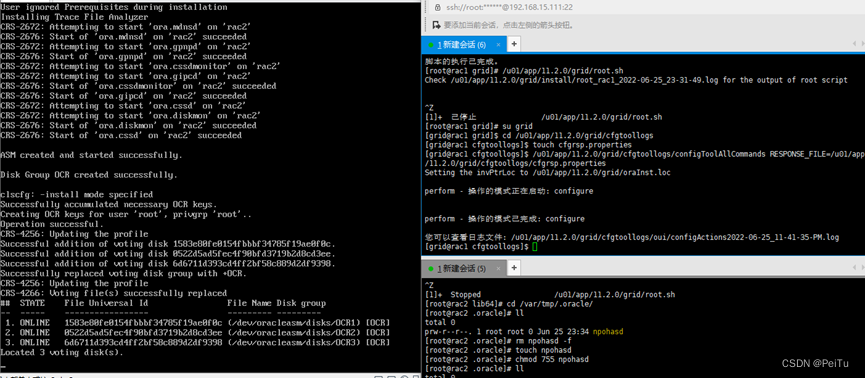865x378 pixels.
Task: Click the voting disk row for OCR3
Action: pos(195,343)
